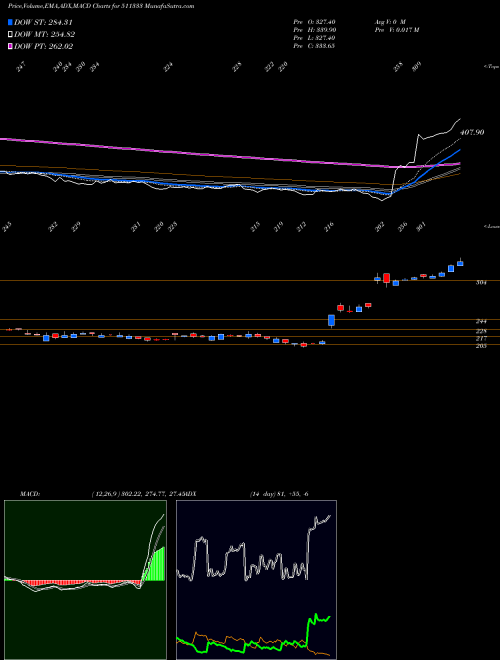Select the chart title mentioning MunafaSutra.com
The image size is (500, 660).
[101, 6]
